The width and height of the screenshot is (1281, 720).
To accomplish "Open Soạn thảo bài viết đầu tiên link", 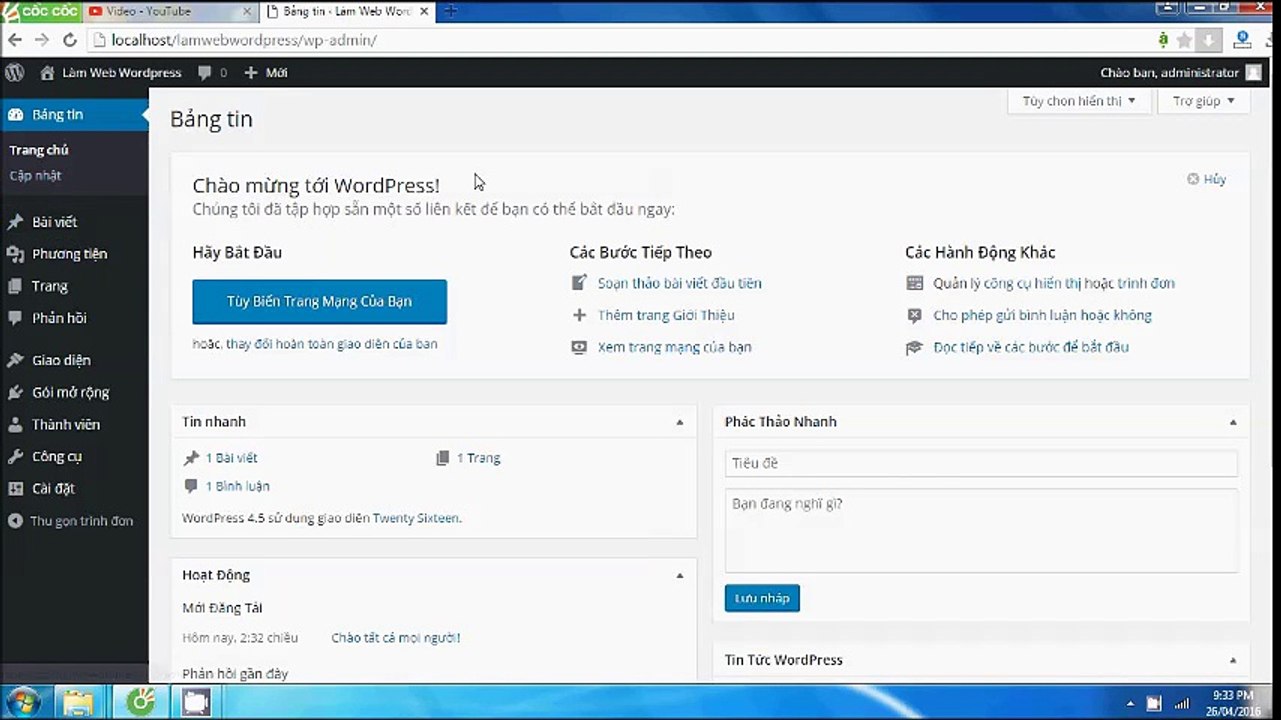I will pyautogui.click(x=679, y=283).
